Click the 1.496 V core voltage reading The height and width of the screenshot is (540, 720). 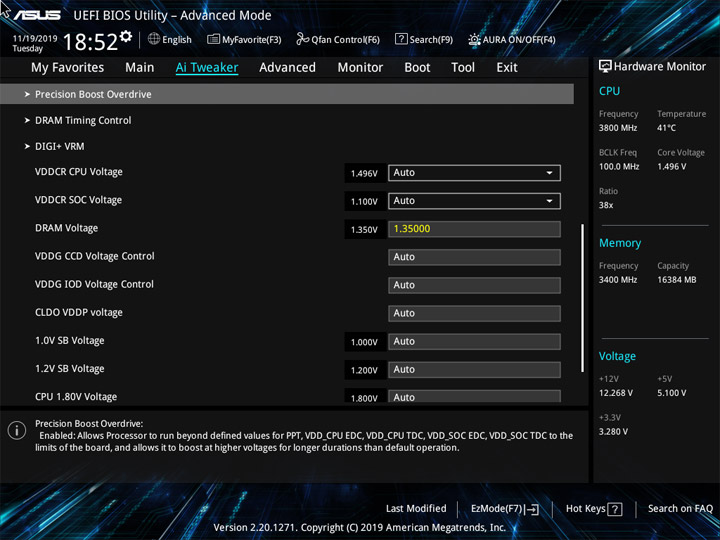[671, 167]
